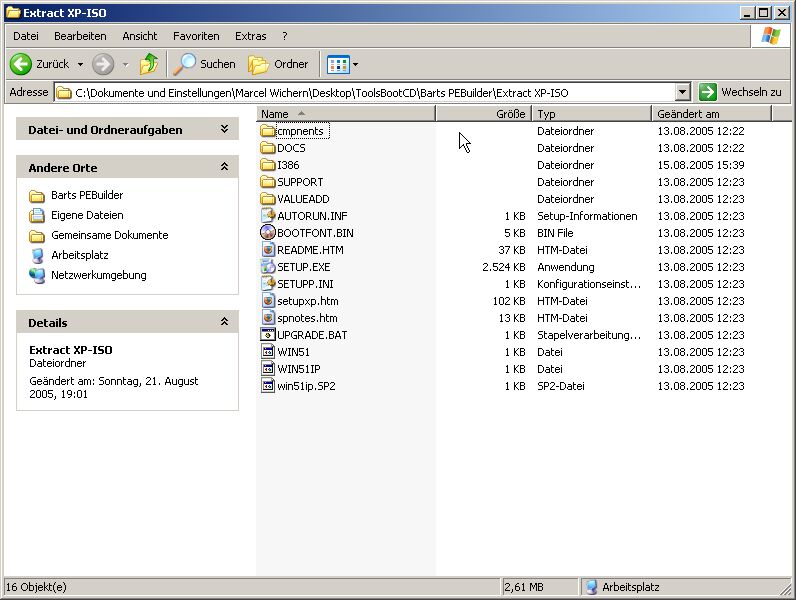
Task: Click the '15.08.2005 15:39' date
Action: pyautogui.click(x=701, y=165)
